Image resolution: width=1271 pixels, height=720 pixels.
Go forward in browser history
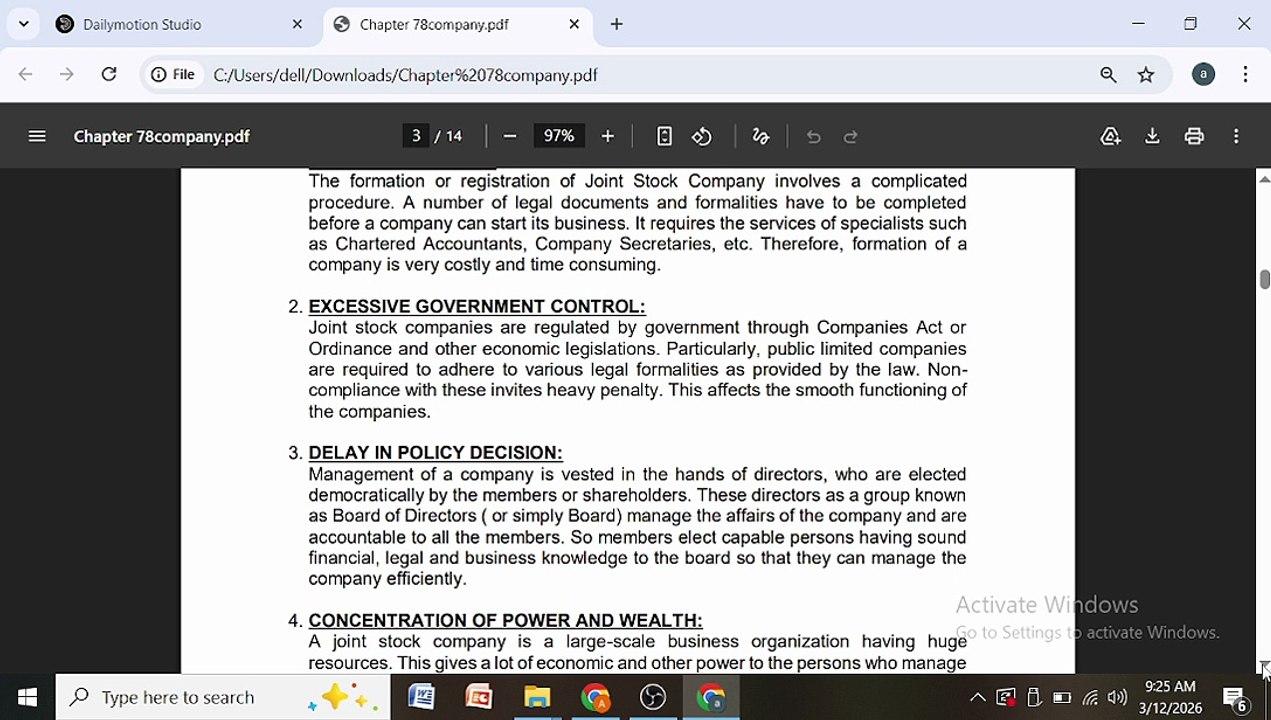[x=66, y=74]
